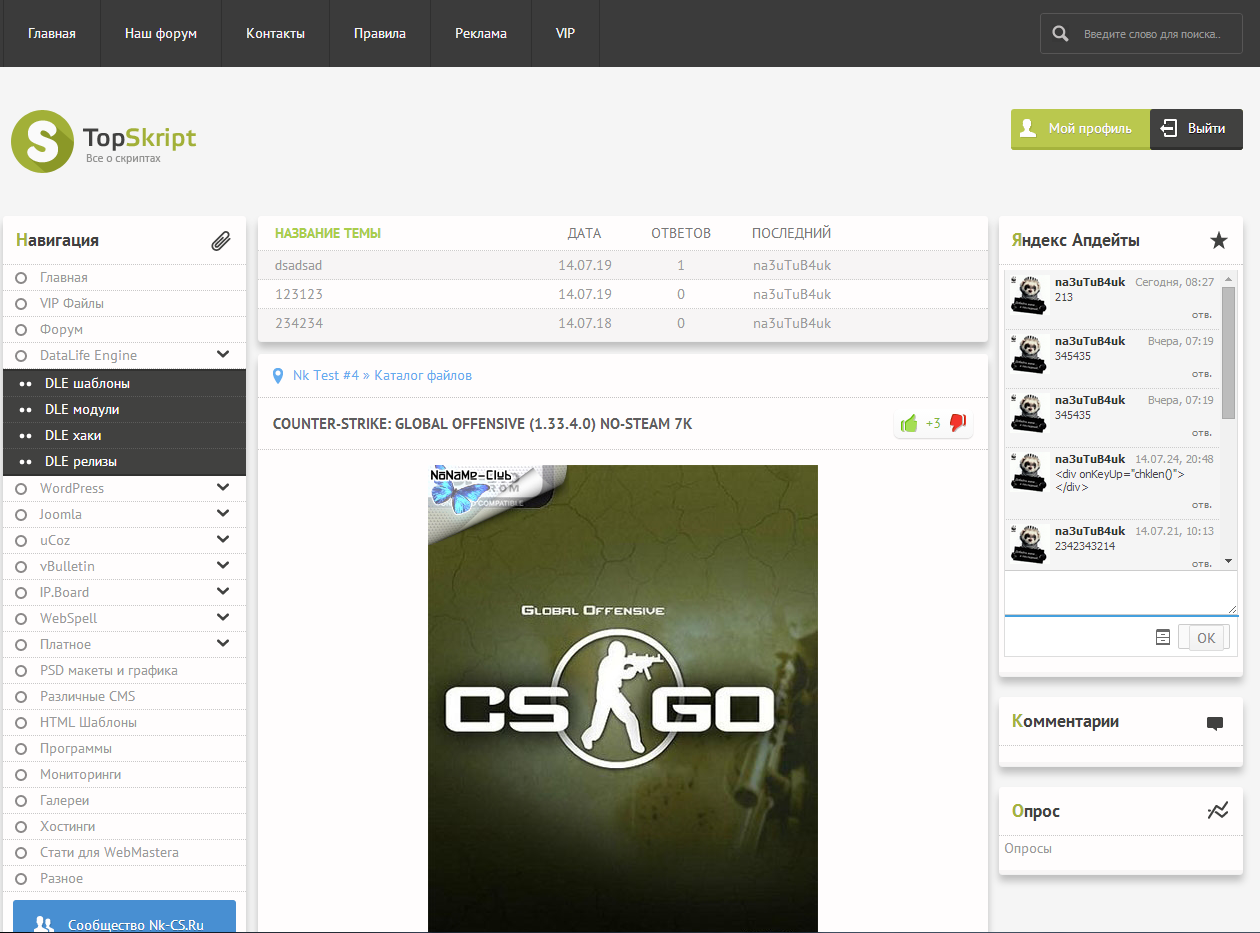The width and height of the screenshot is (1260, 933).
Task: Open Контакты in the top menu
Action: coord(276,33)
